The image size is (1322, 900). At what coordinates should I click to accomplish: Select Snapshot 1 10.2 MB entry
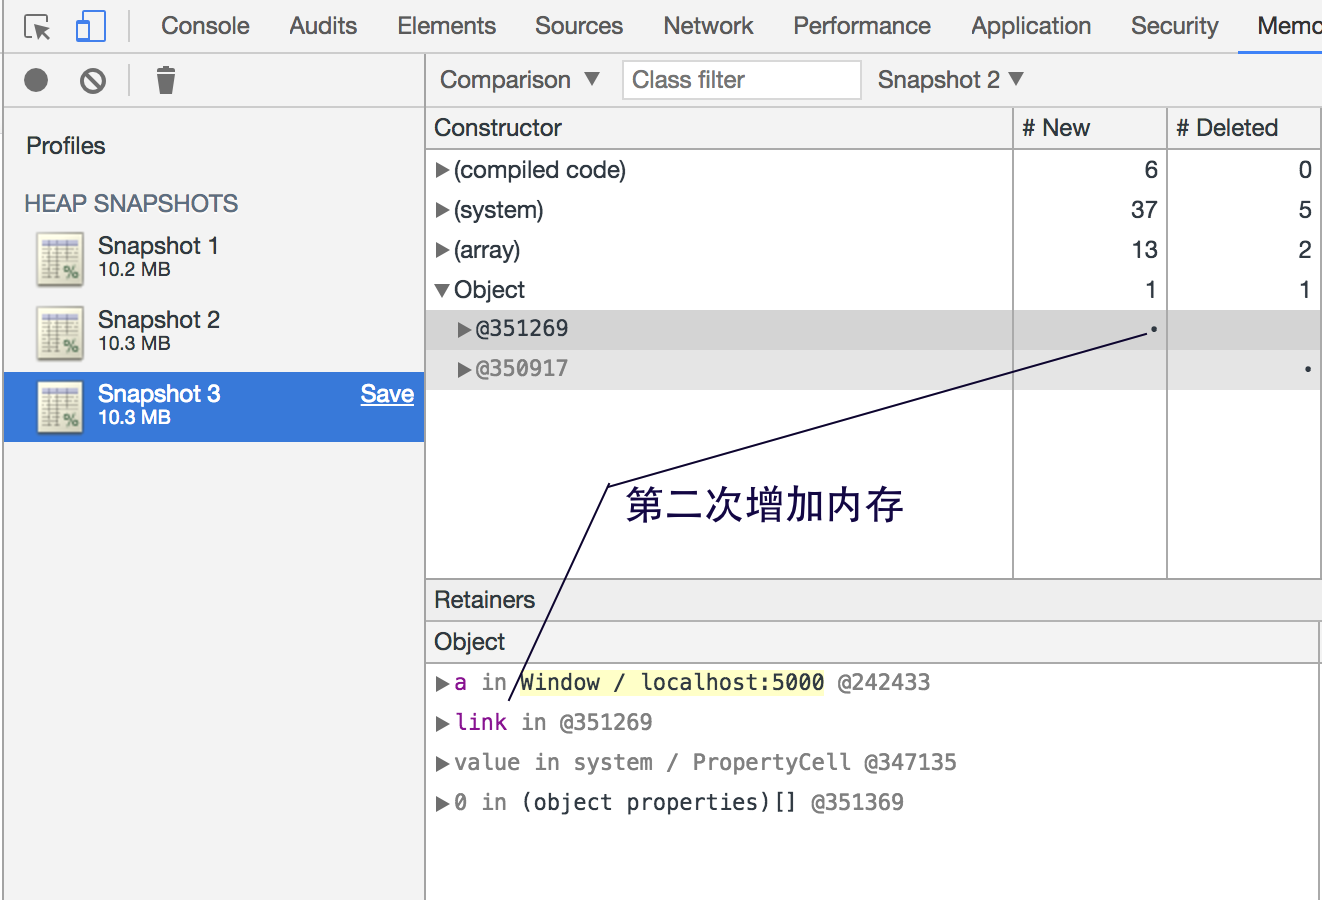214,259
